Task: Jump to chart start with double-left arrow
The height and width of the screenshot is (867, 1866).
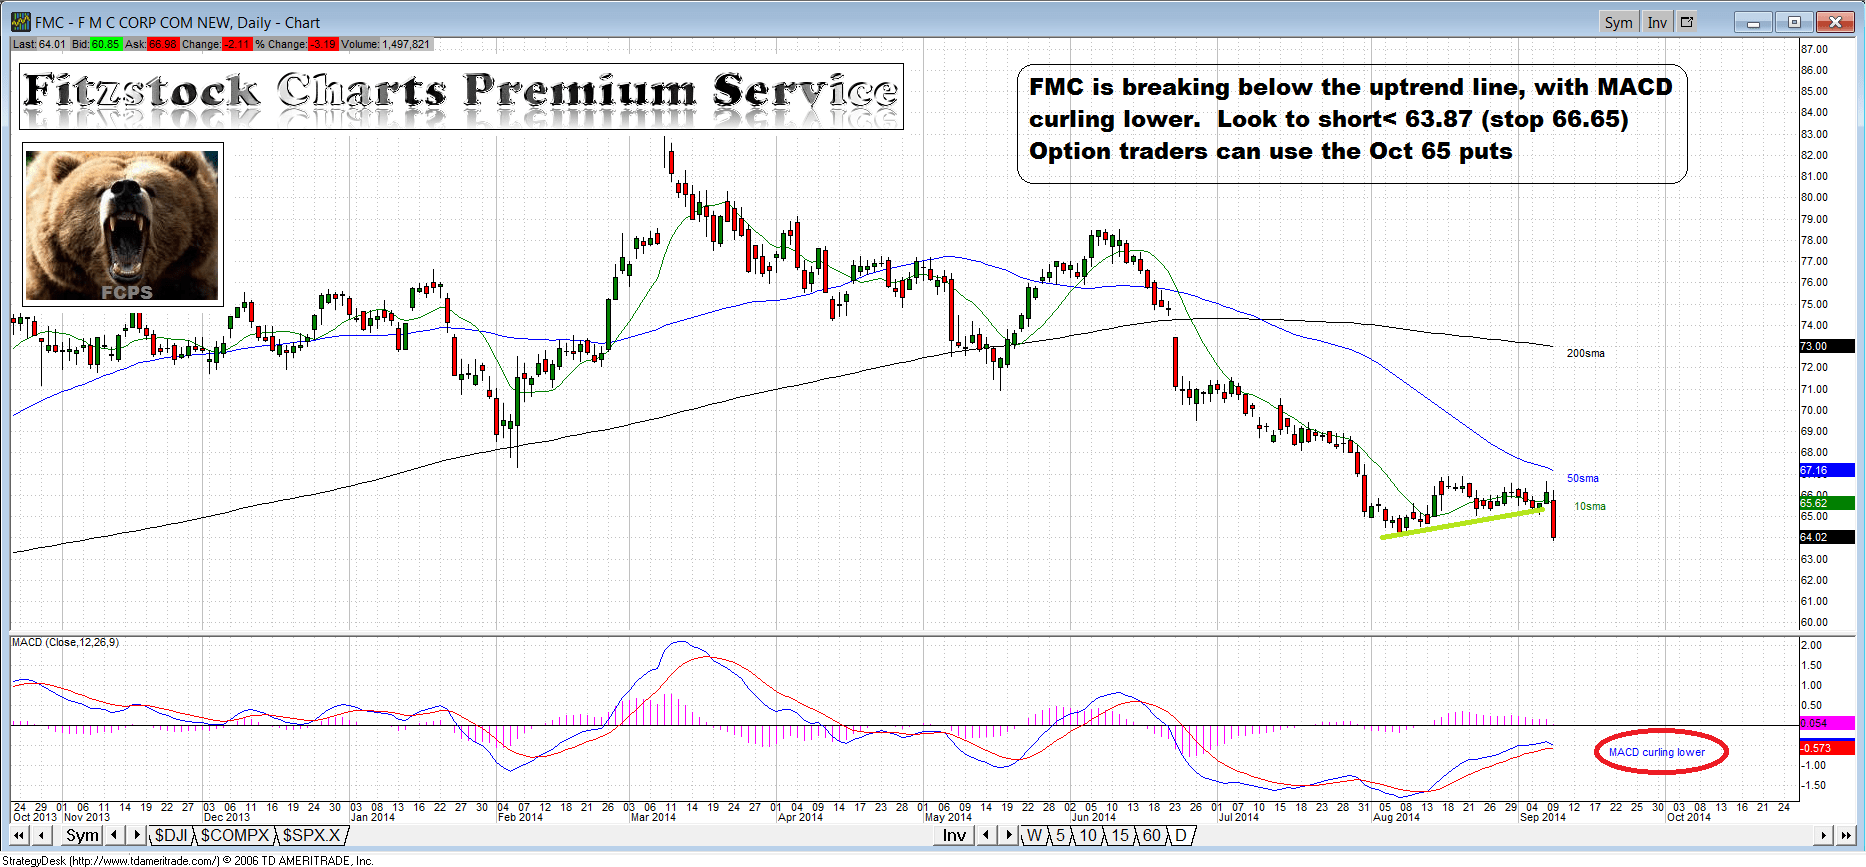Action: coord(18,835)
